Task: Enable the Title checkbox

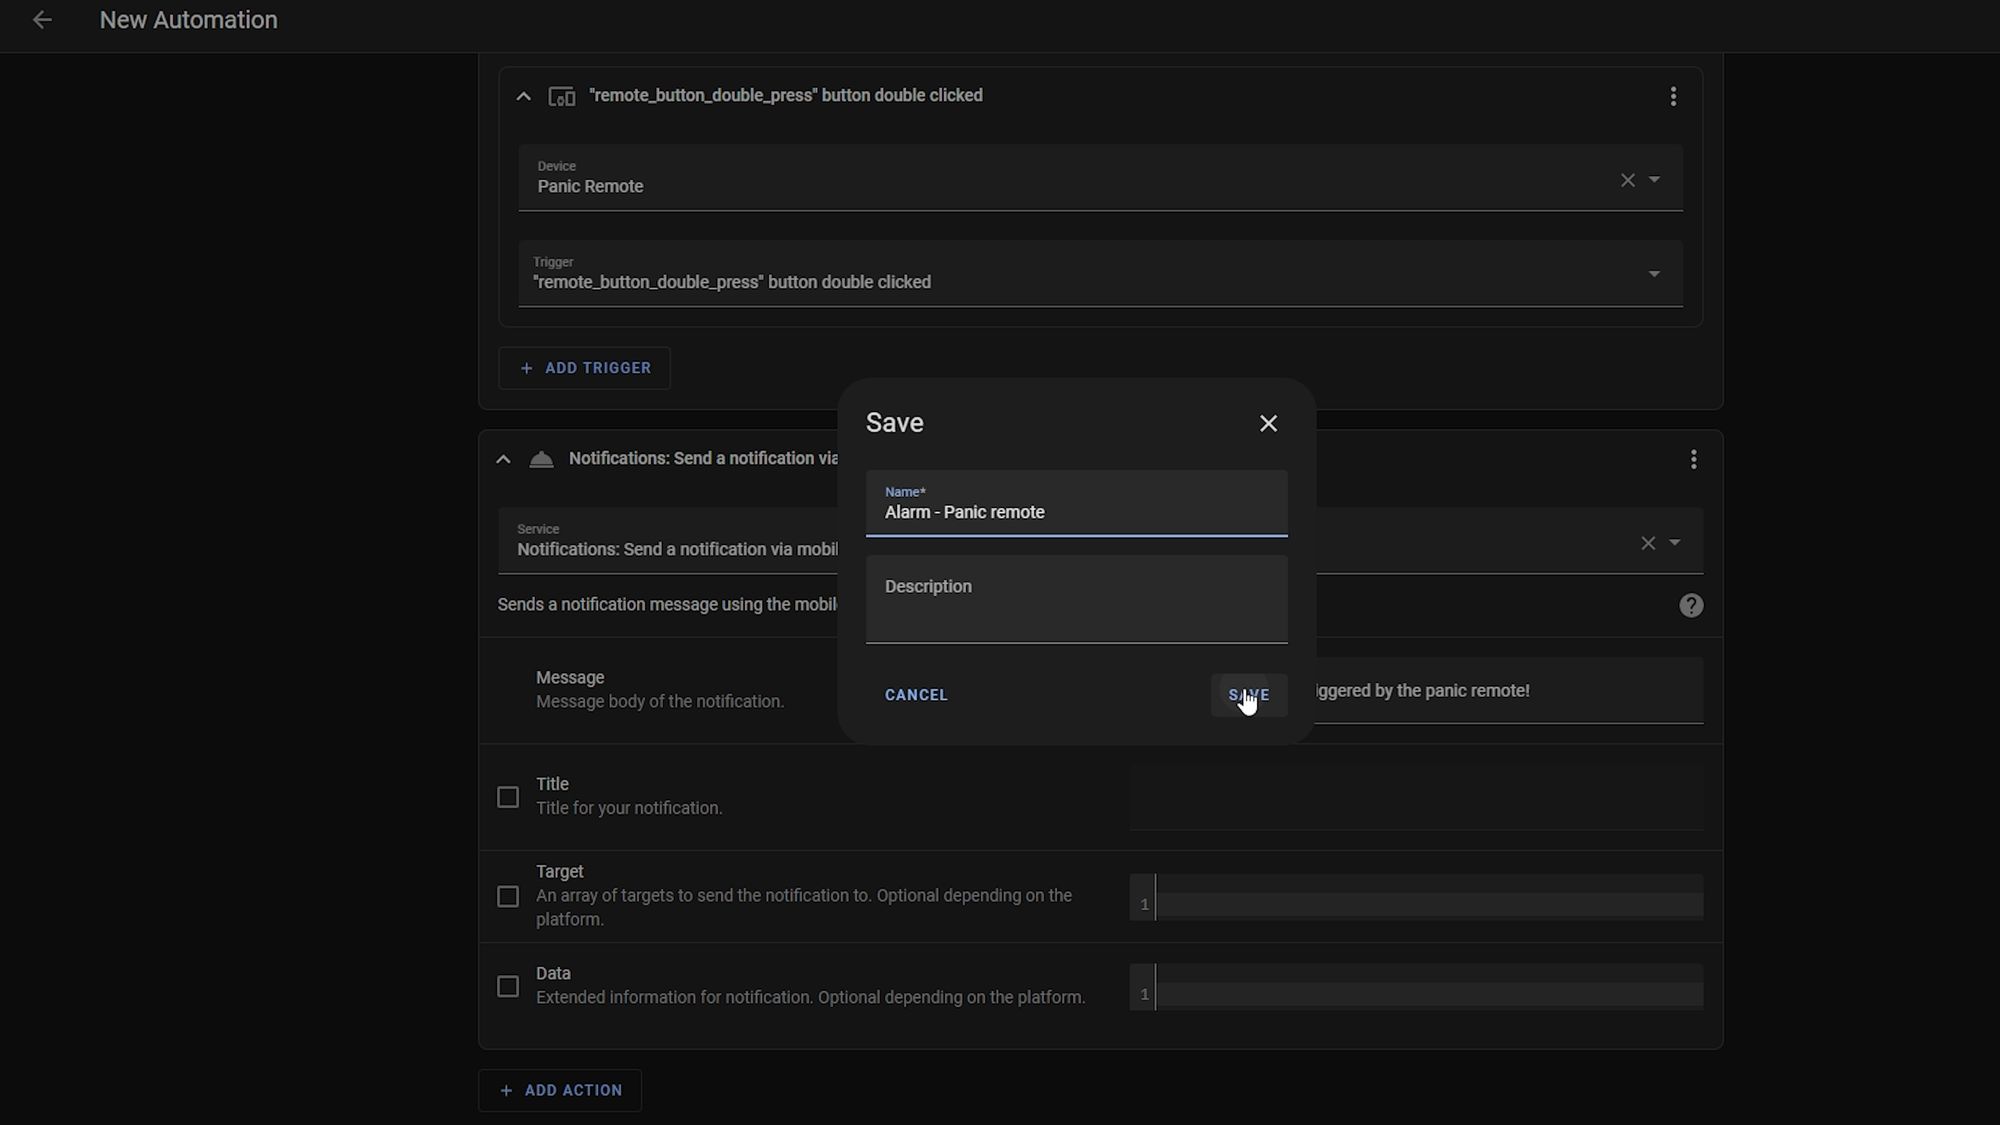Action: [508, 797]
